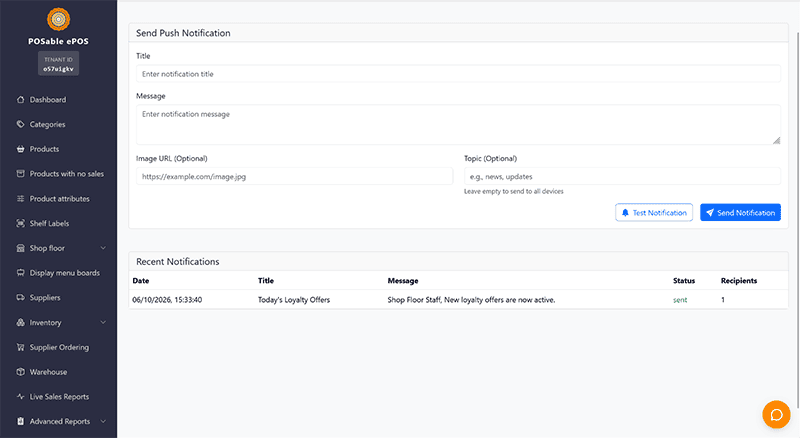
Task: Focus the notification Title input
Action: pos(458,74)
